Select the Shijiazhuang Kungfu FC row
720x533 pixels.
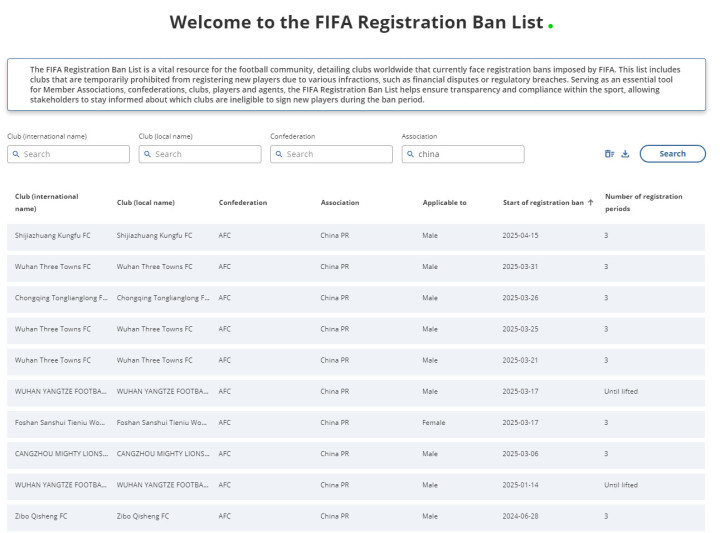click(356, 237)
